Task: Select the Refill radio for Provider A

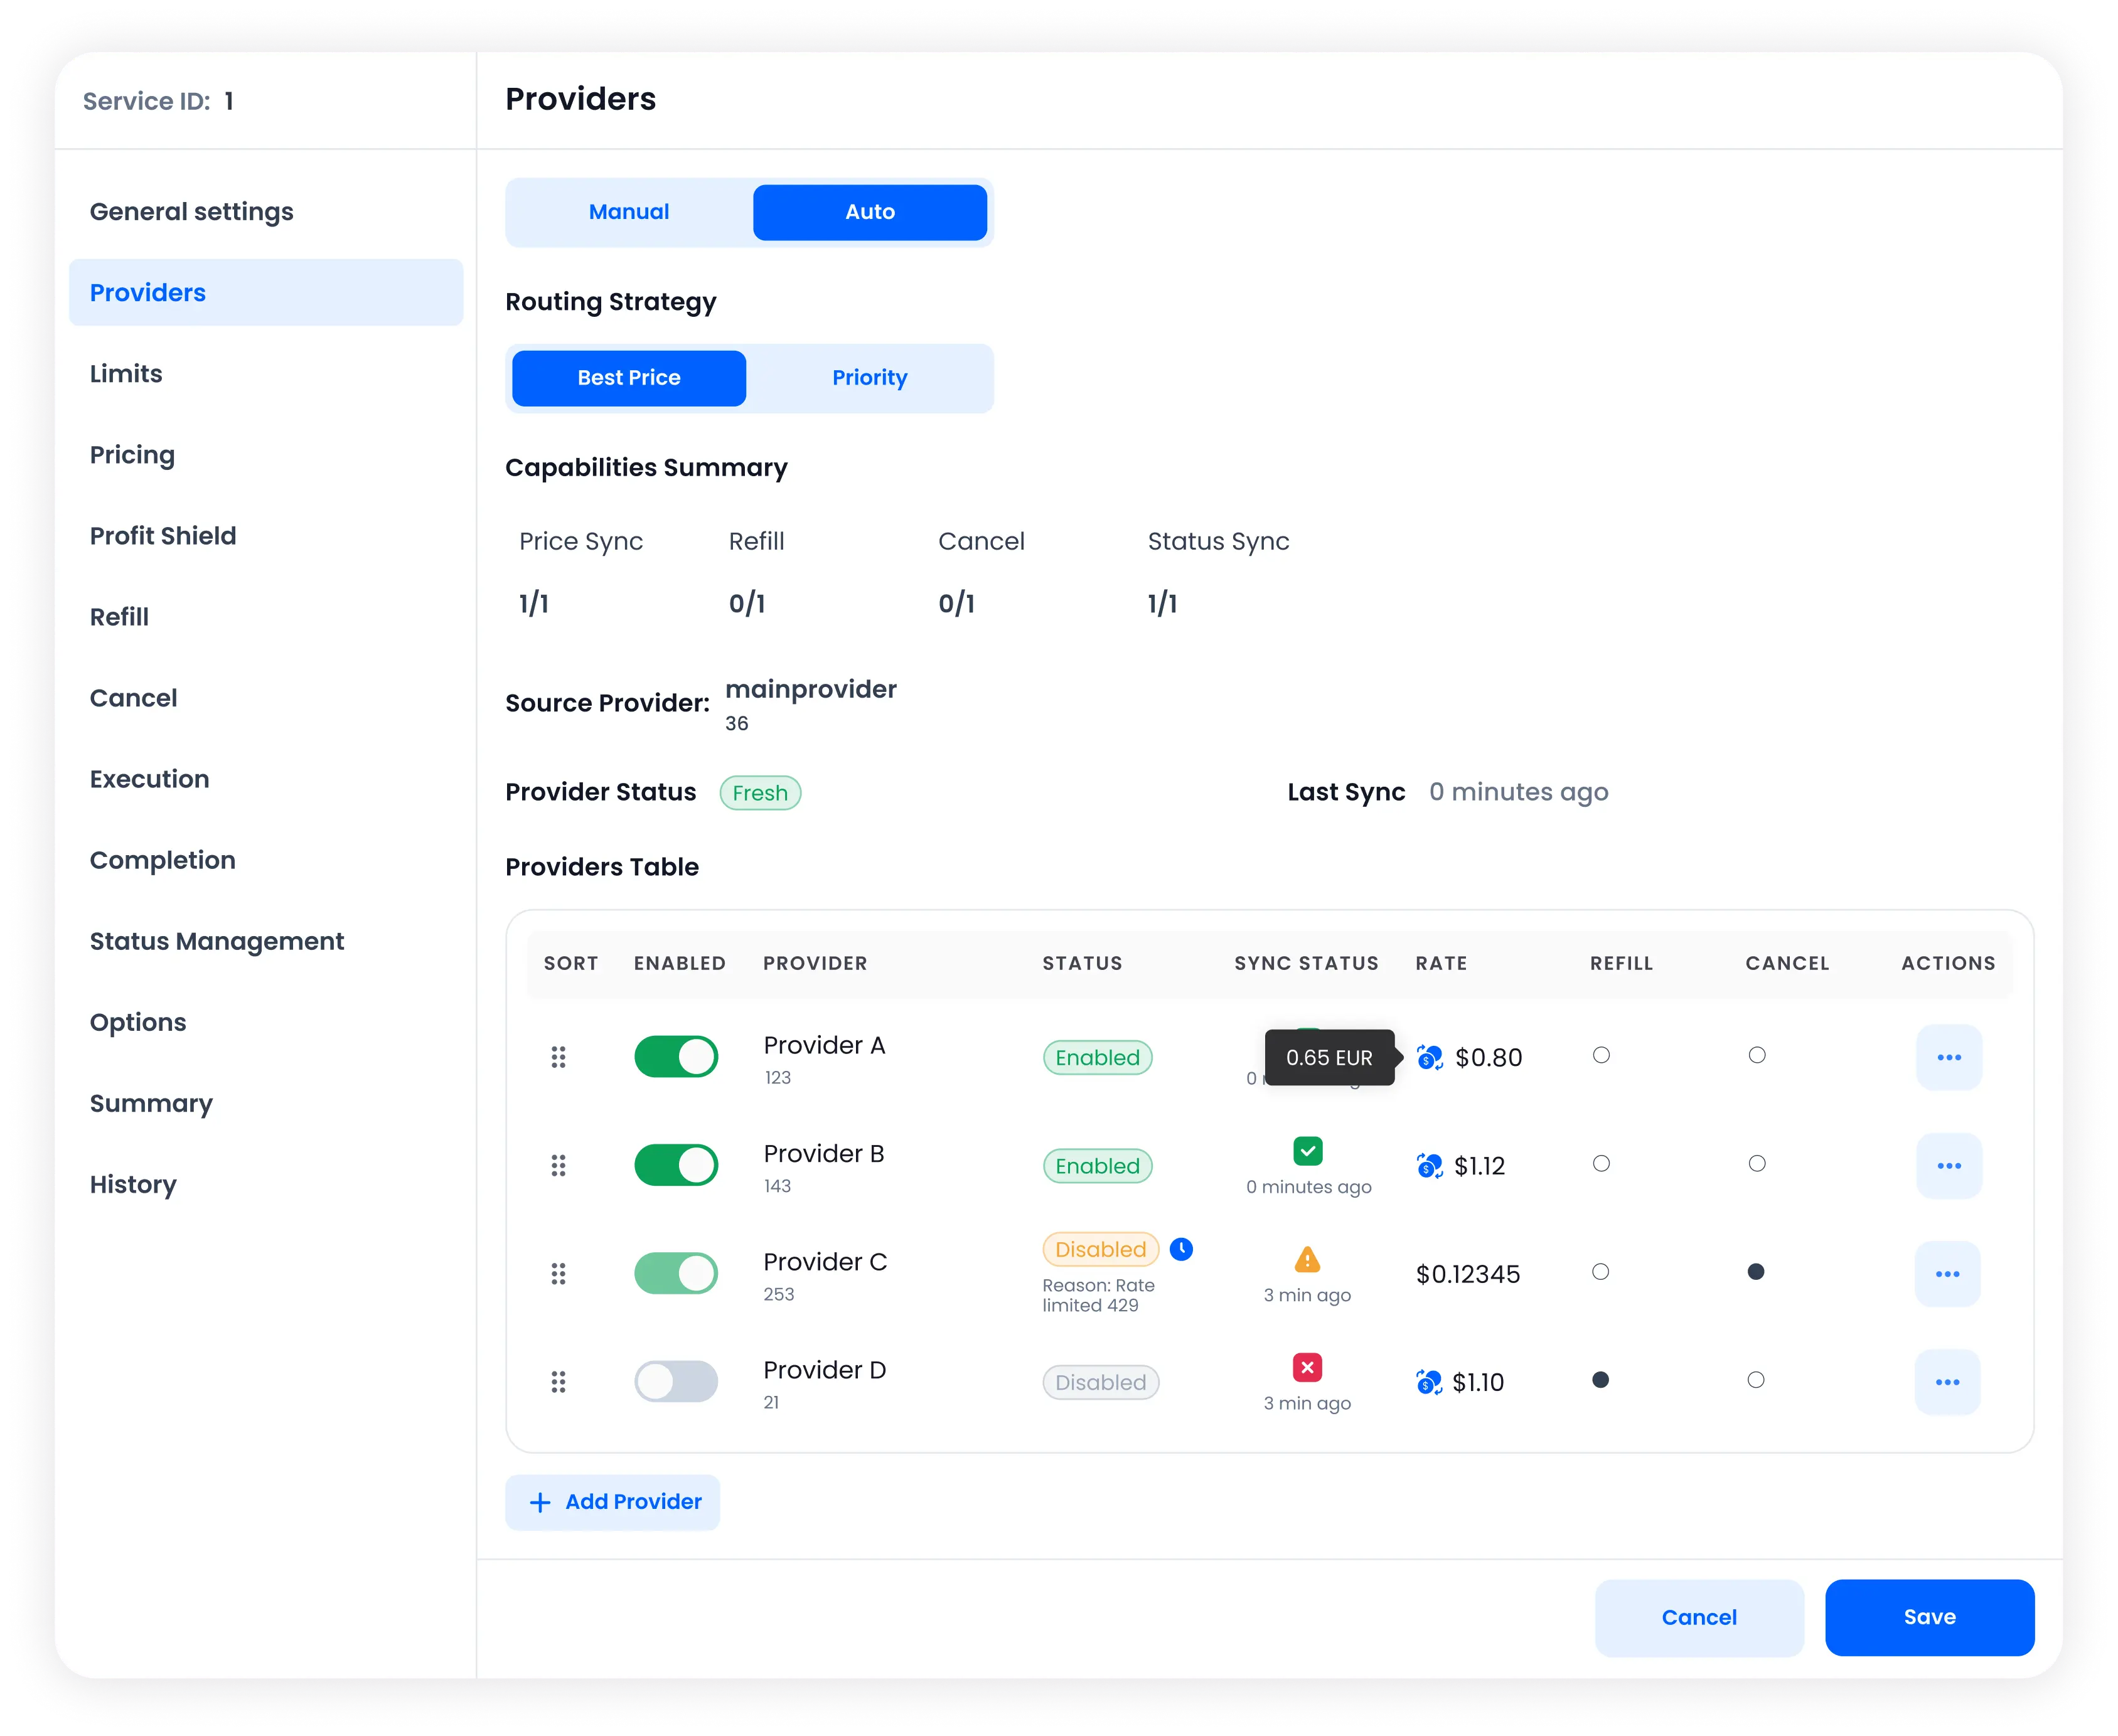Action: tap(1601, 1055)
